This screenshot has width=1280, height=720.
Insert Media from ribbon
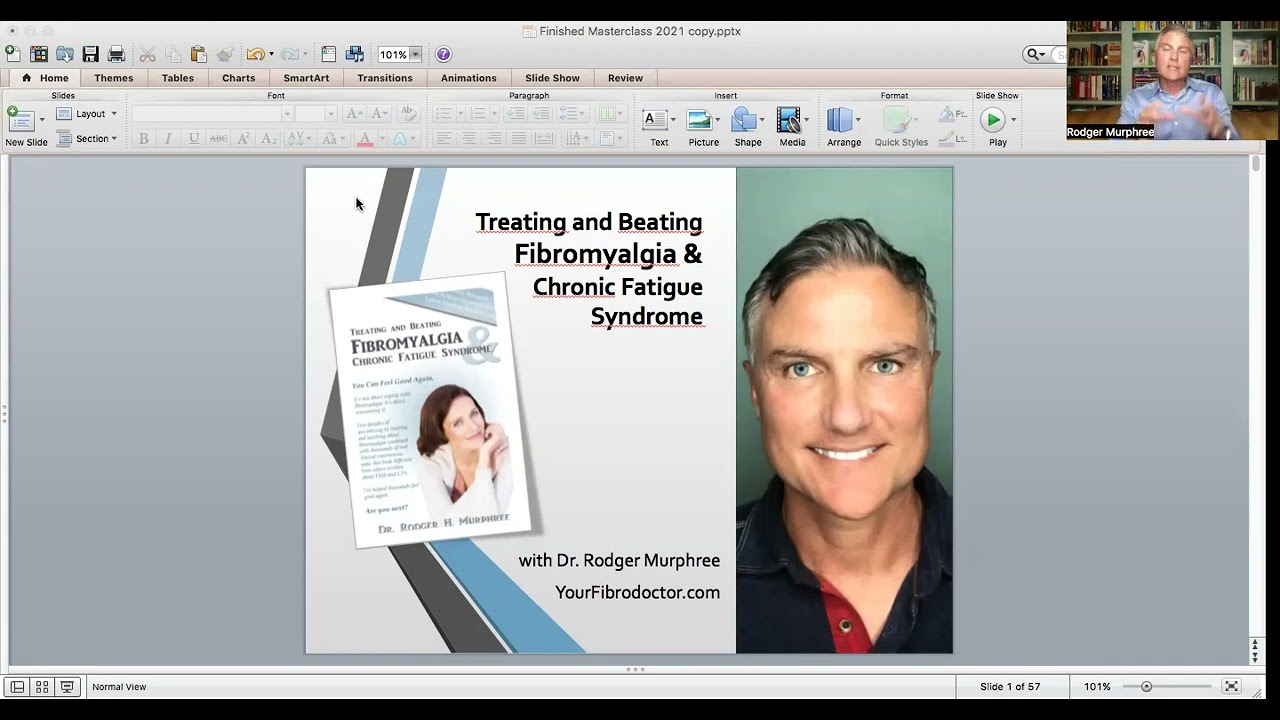click(x=792, y=127)
